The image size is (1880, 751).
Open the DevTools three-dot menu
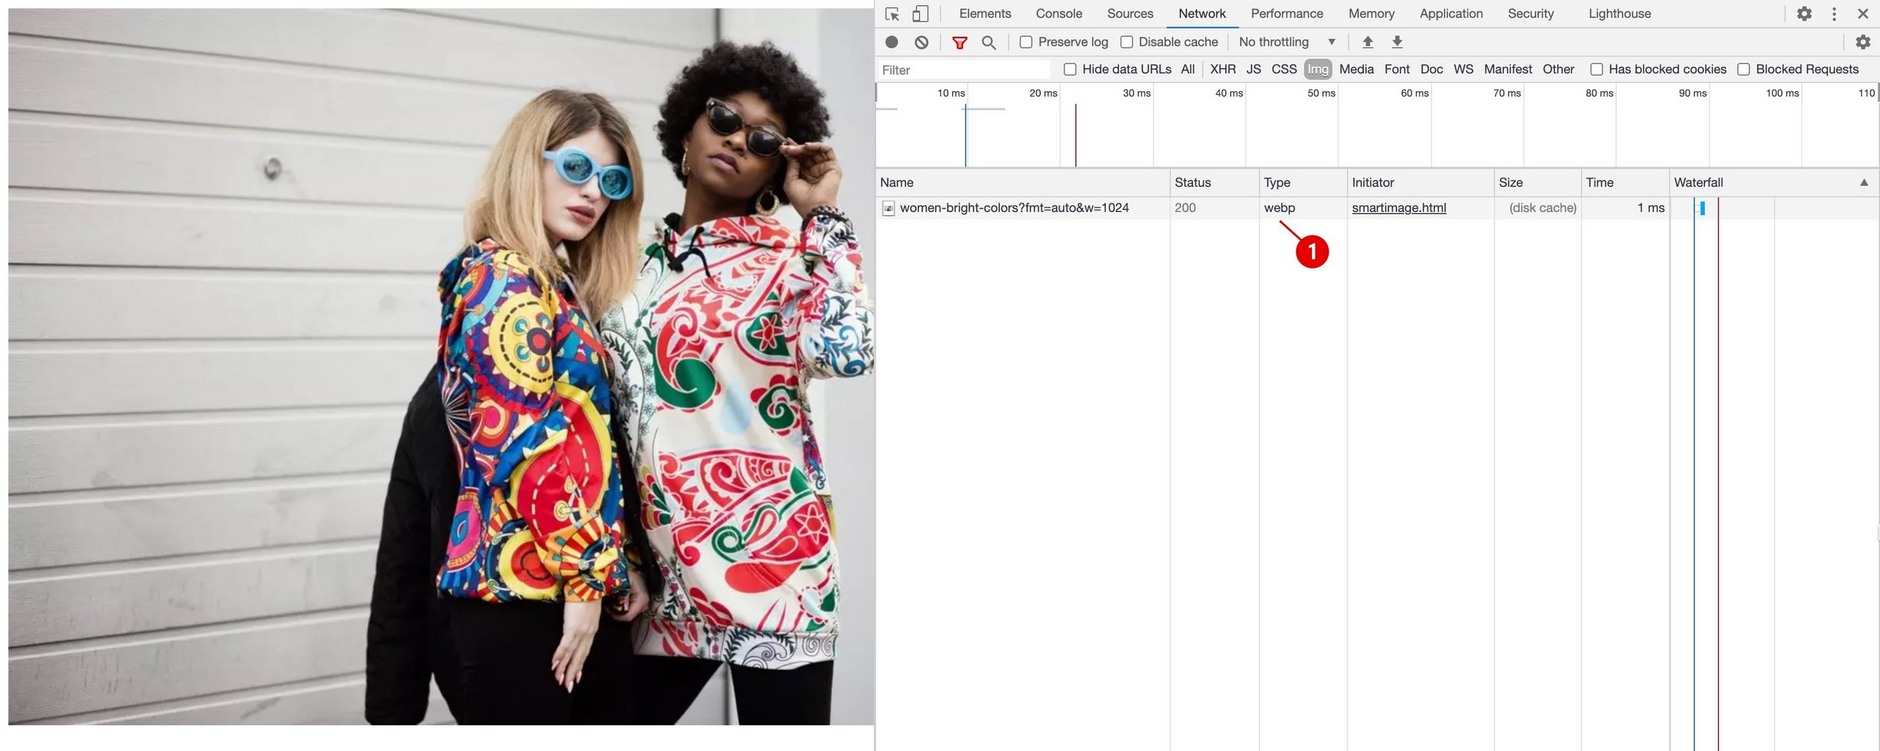[x=1834, y=14]
